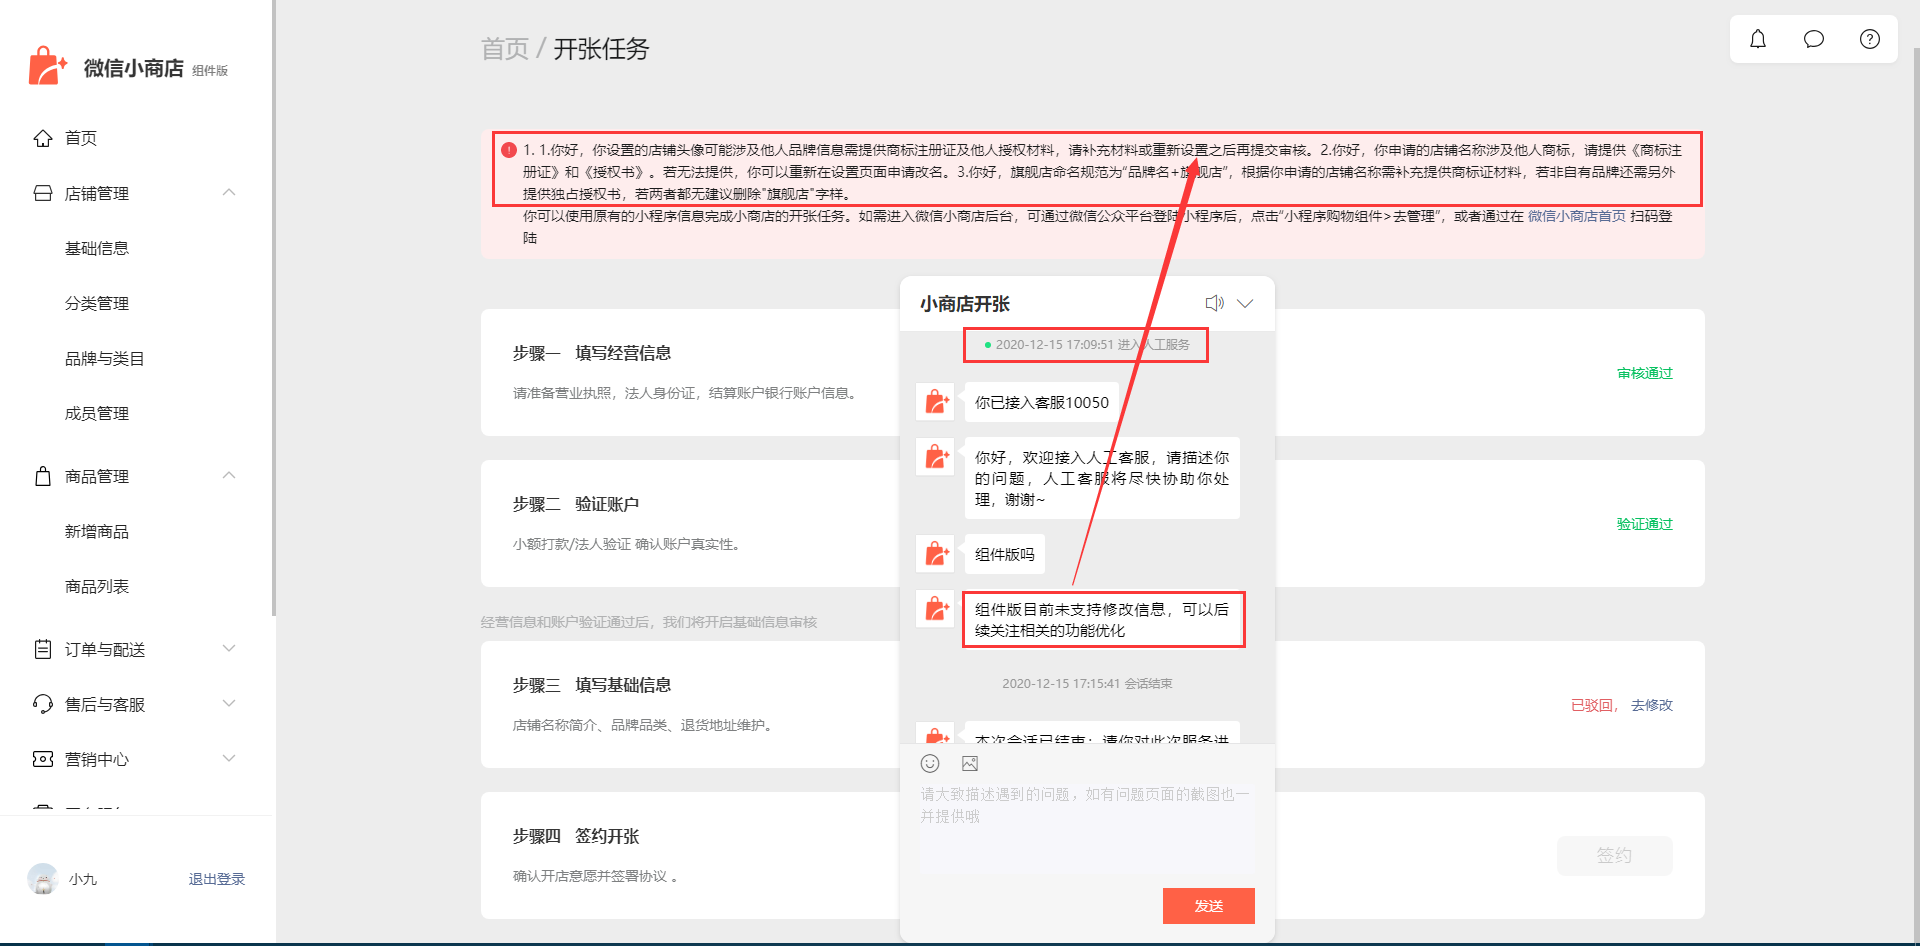Image resolution: width=1920 pixels, height=946 pixels.
Task: Go to 首页 in sidebar
Action: 81,138
